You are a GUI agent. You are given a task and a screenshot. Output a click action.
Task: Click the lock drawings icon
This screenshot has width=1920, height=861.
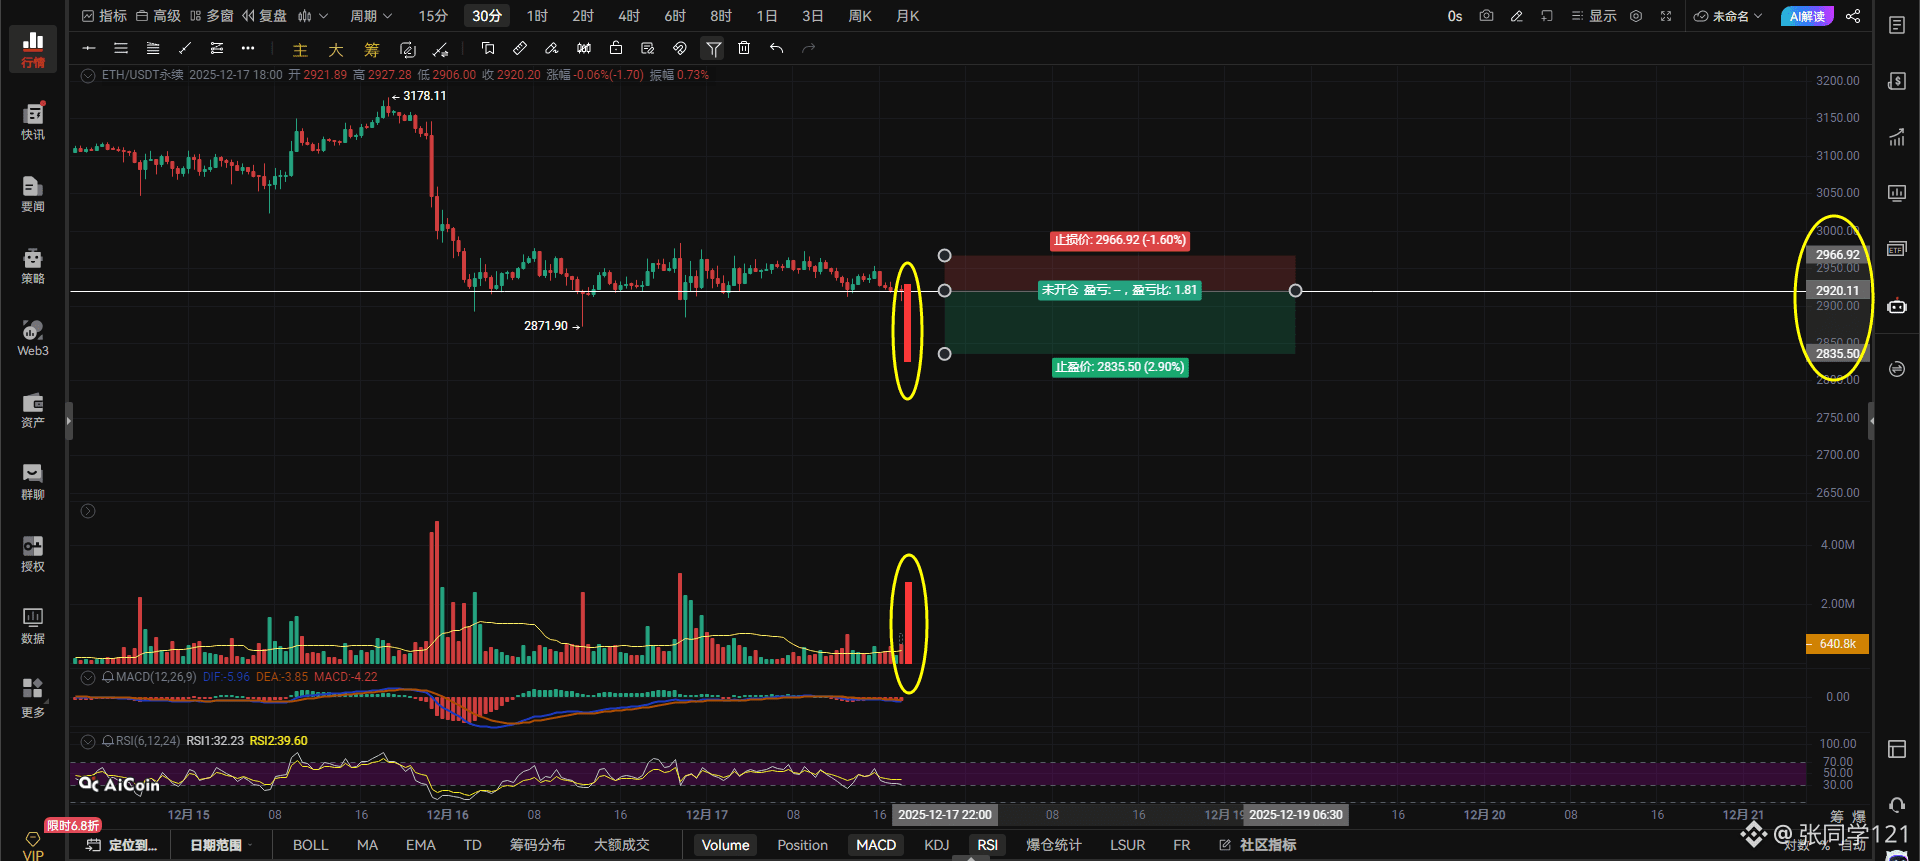(616, 48)
